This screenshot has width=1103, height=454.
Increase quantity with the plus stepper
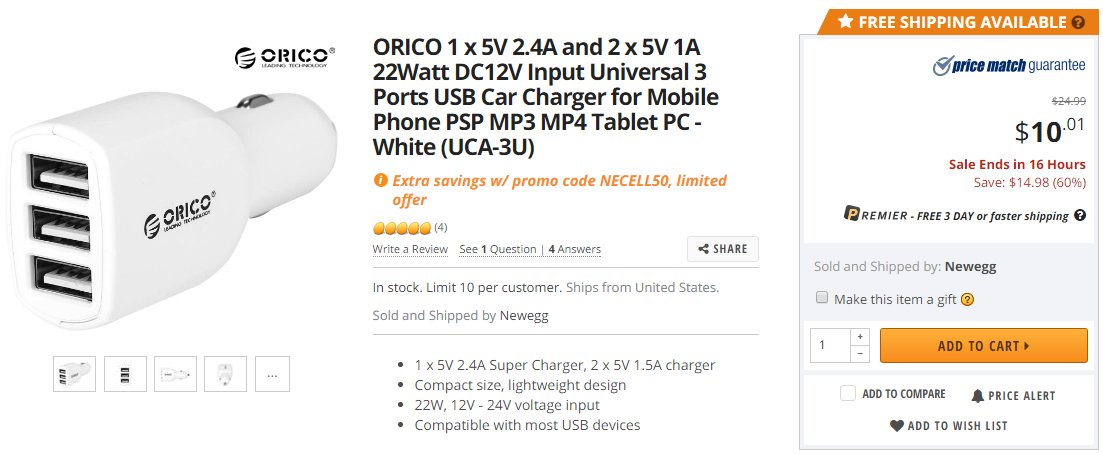(861, 337)
